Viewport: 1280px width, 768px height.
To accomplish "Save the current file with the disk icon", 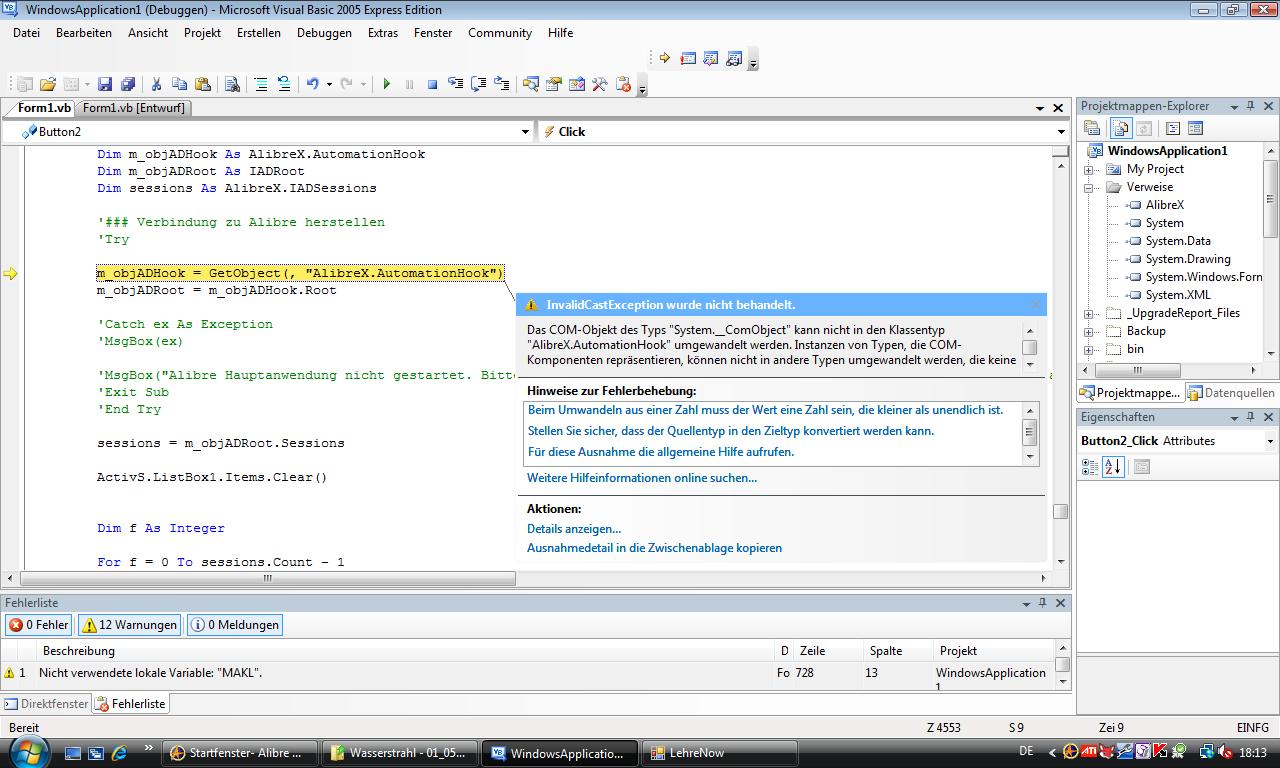I will [105, 85].
